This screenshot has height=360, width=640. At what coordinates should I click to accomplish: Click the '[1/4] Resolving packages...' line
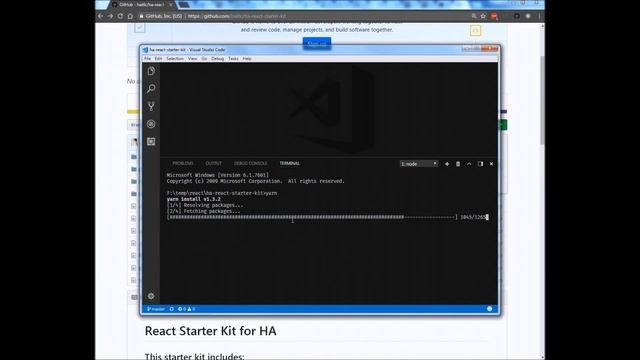tap(205, 205)
